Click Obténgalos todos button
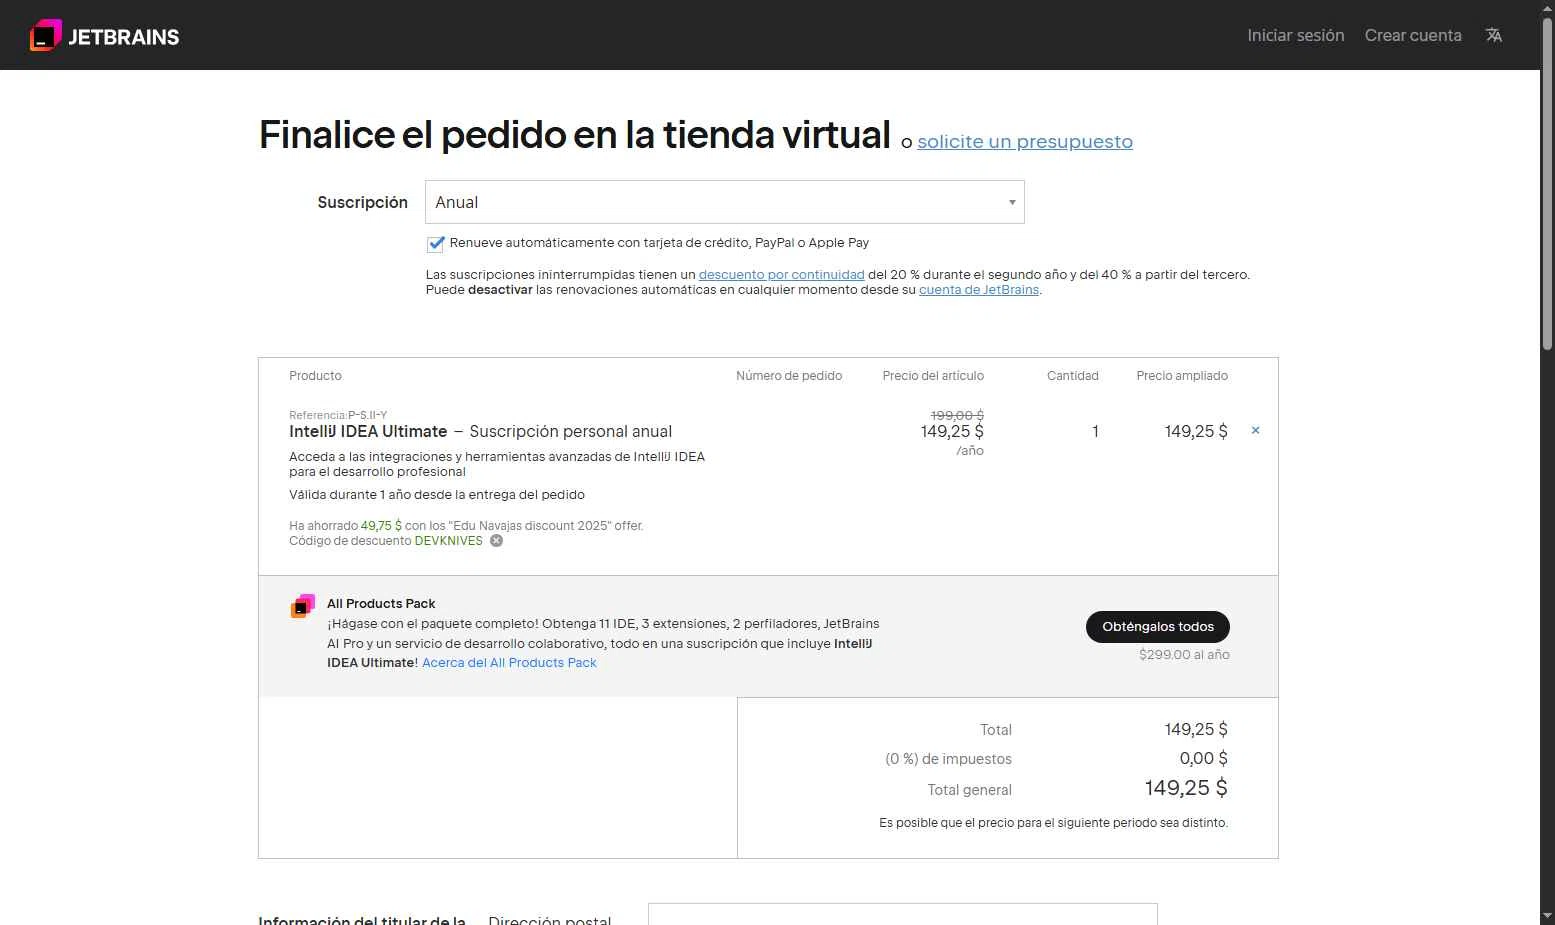 [1158, 627]
